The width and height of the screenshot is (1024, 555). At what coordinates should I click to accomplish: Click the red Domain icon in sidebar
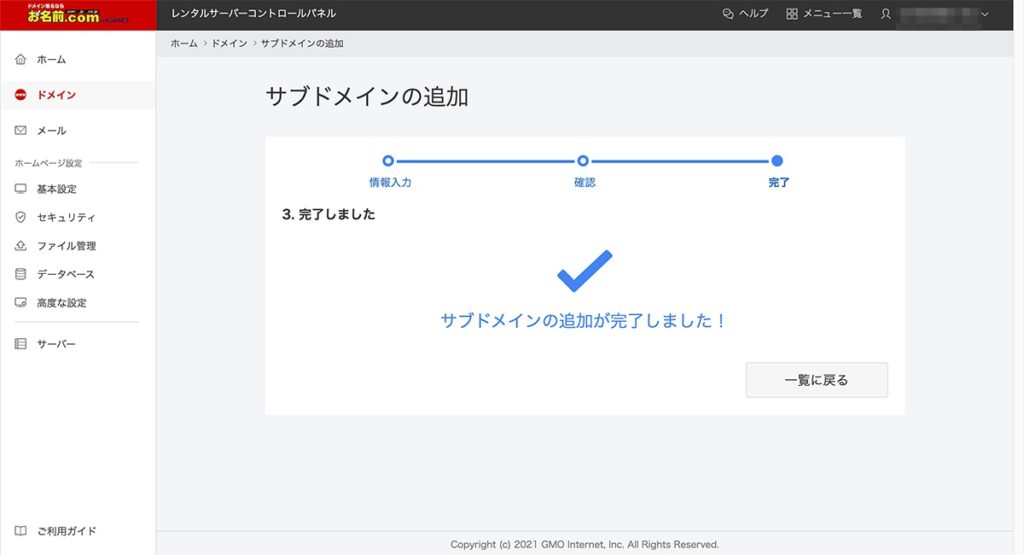20,95
